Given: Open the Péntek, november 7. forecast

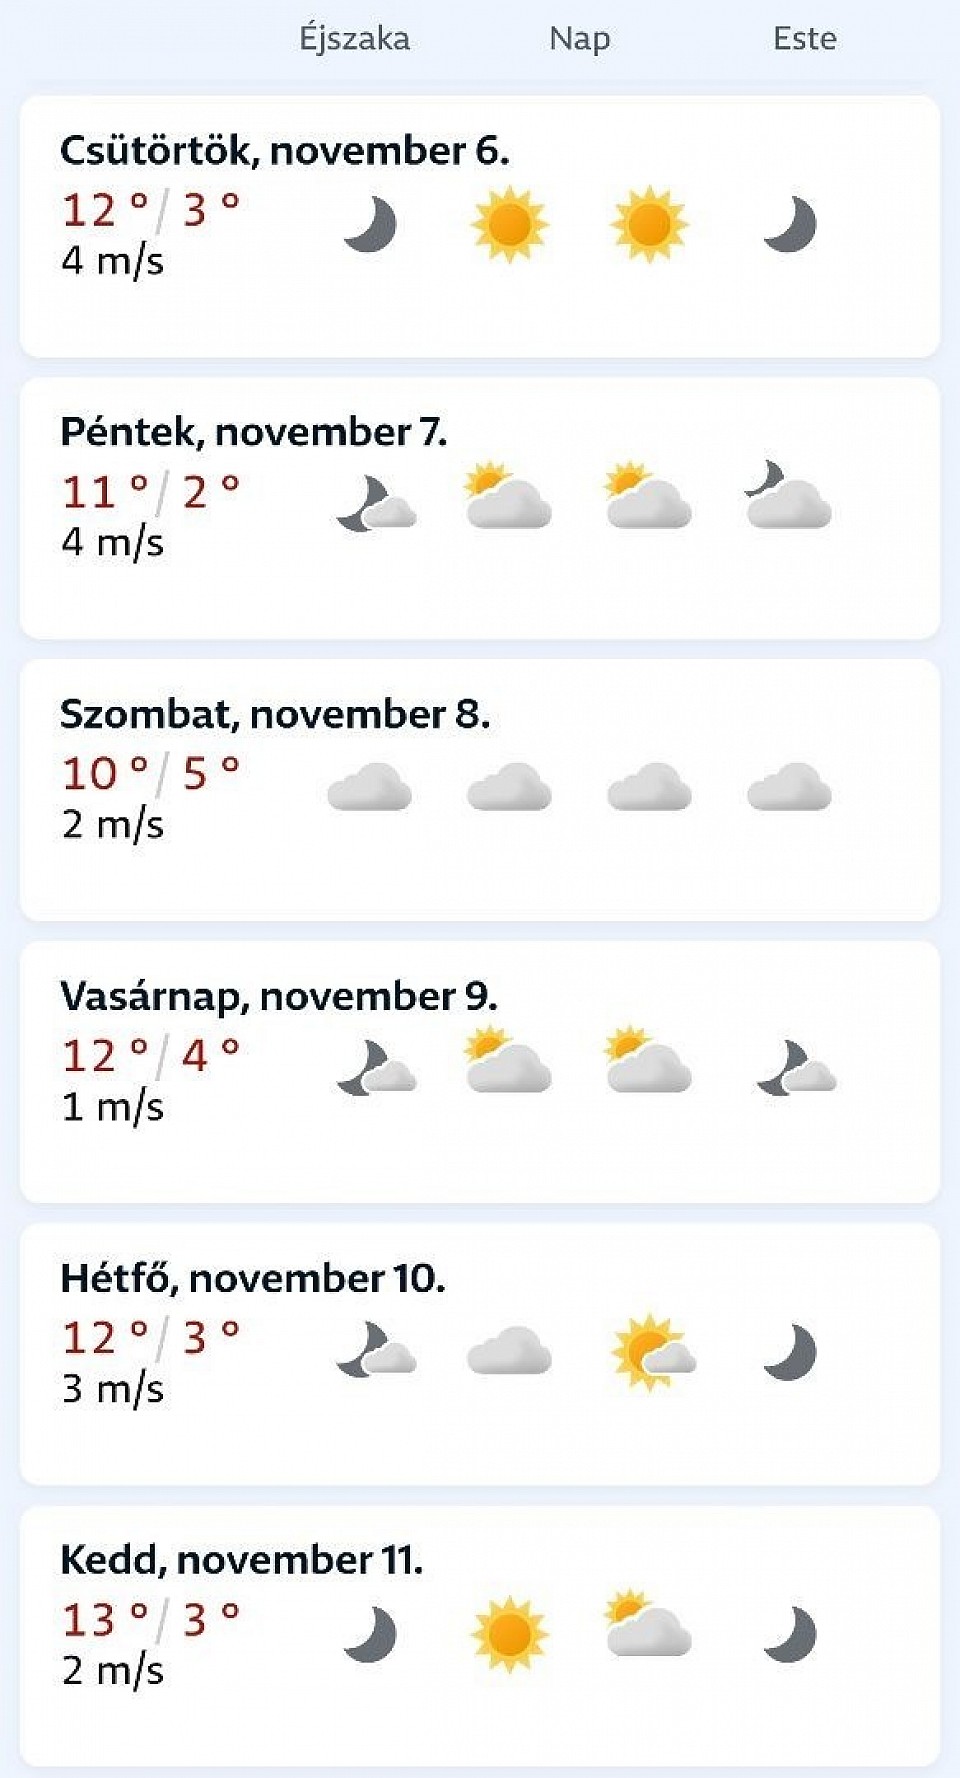Looking at the screenshot, I should pos(253,432).
